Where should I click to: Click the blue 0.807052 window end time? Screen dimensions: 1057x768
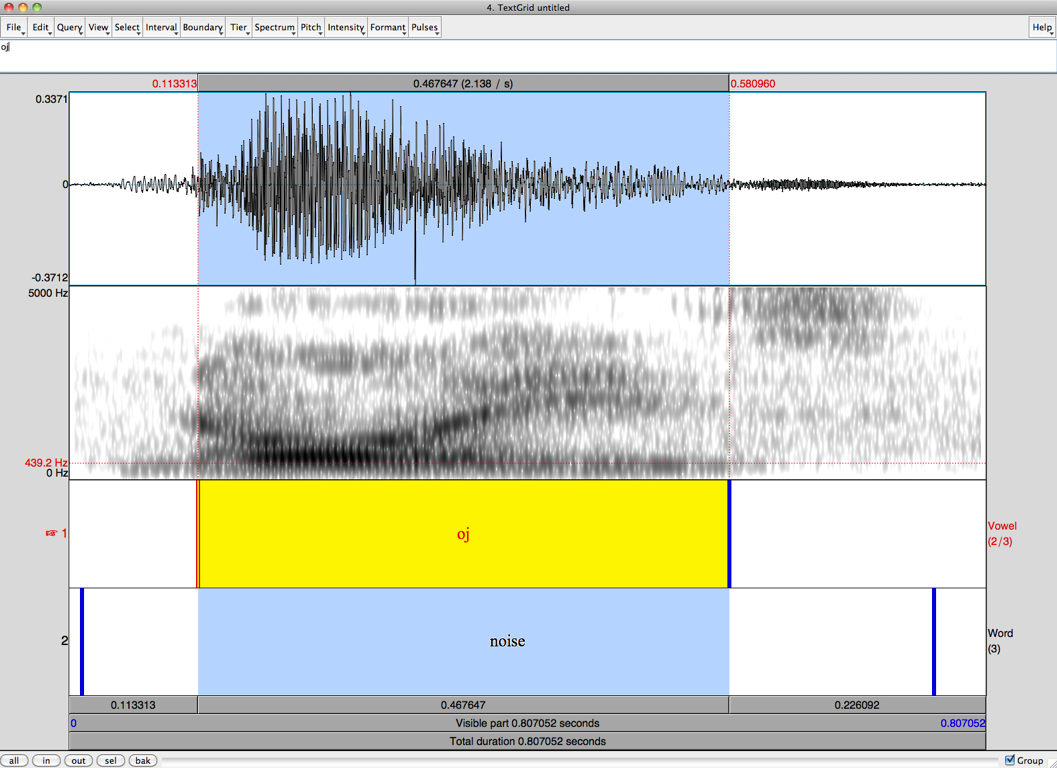coord(963,723)
